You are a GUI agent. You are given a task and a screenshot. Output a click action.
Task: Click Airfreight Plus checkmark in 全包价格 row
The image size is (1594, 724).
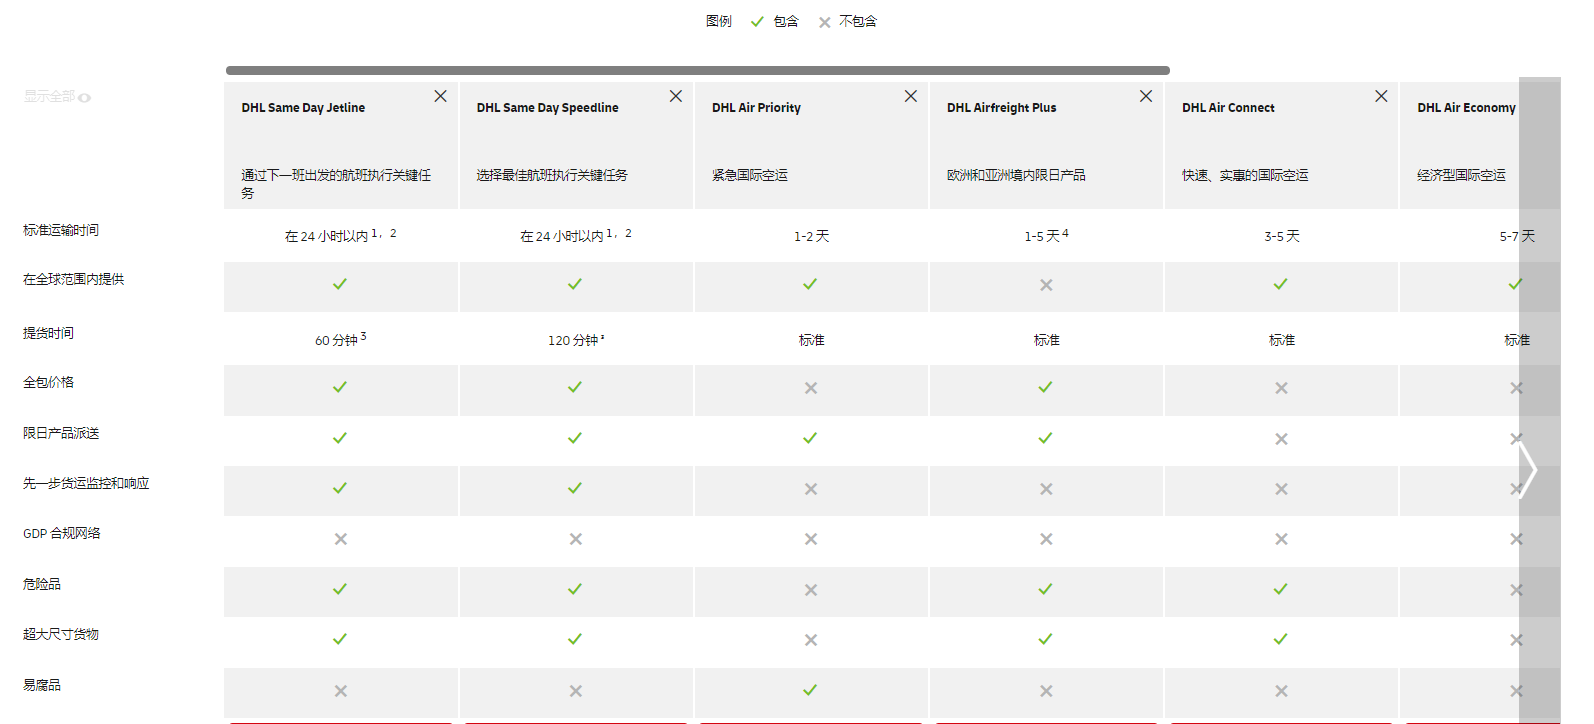(x=1045, y=387)
